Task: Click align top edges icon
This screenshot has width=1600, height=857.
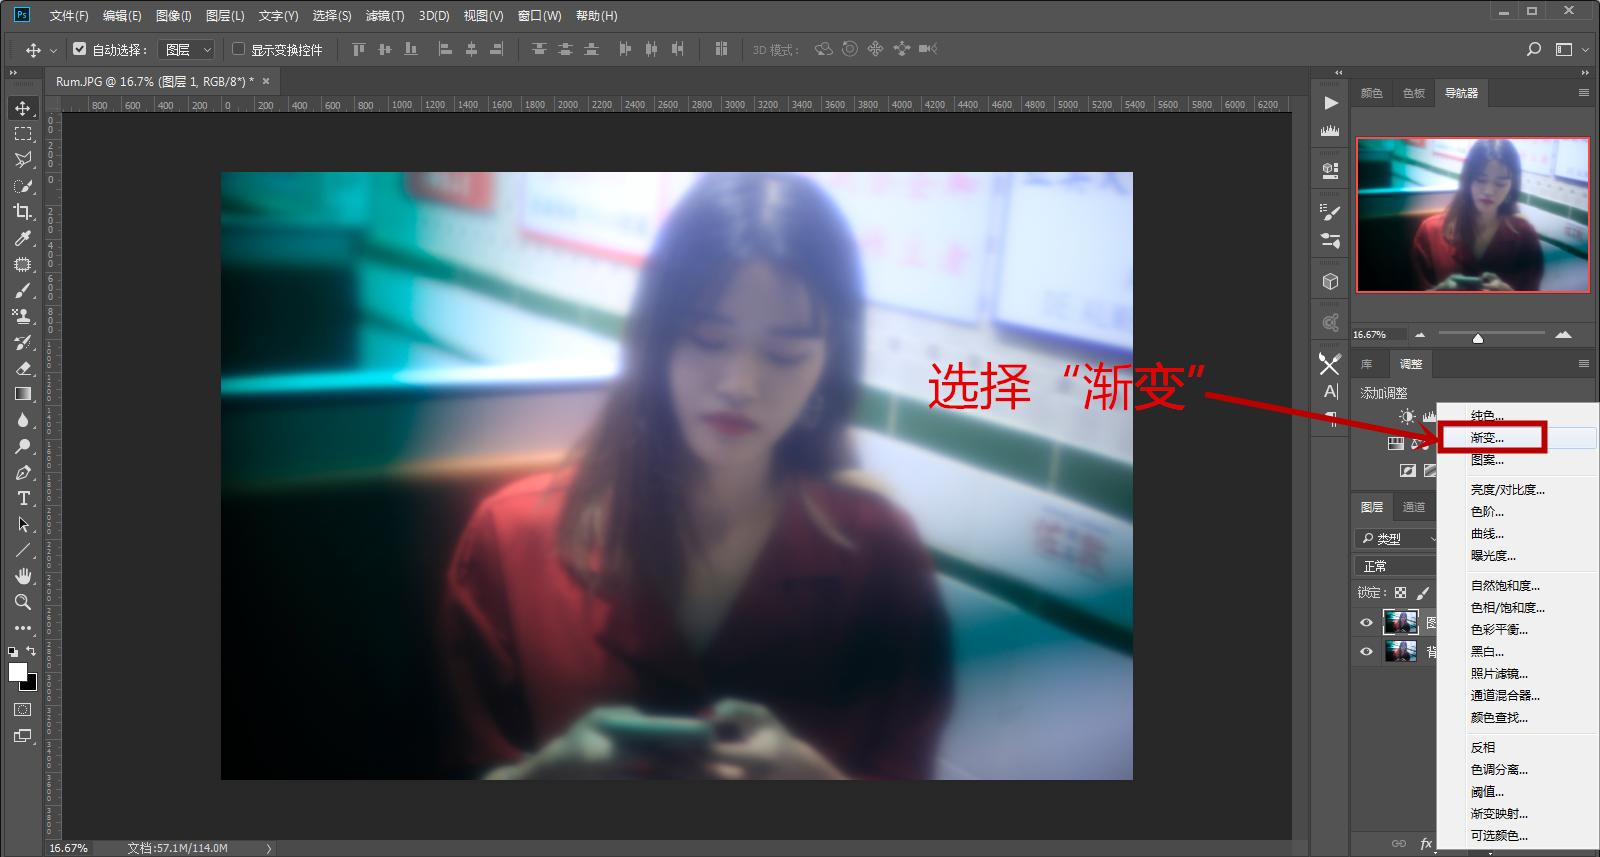Action: pyautogui.click(x=359, y=49)
